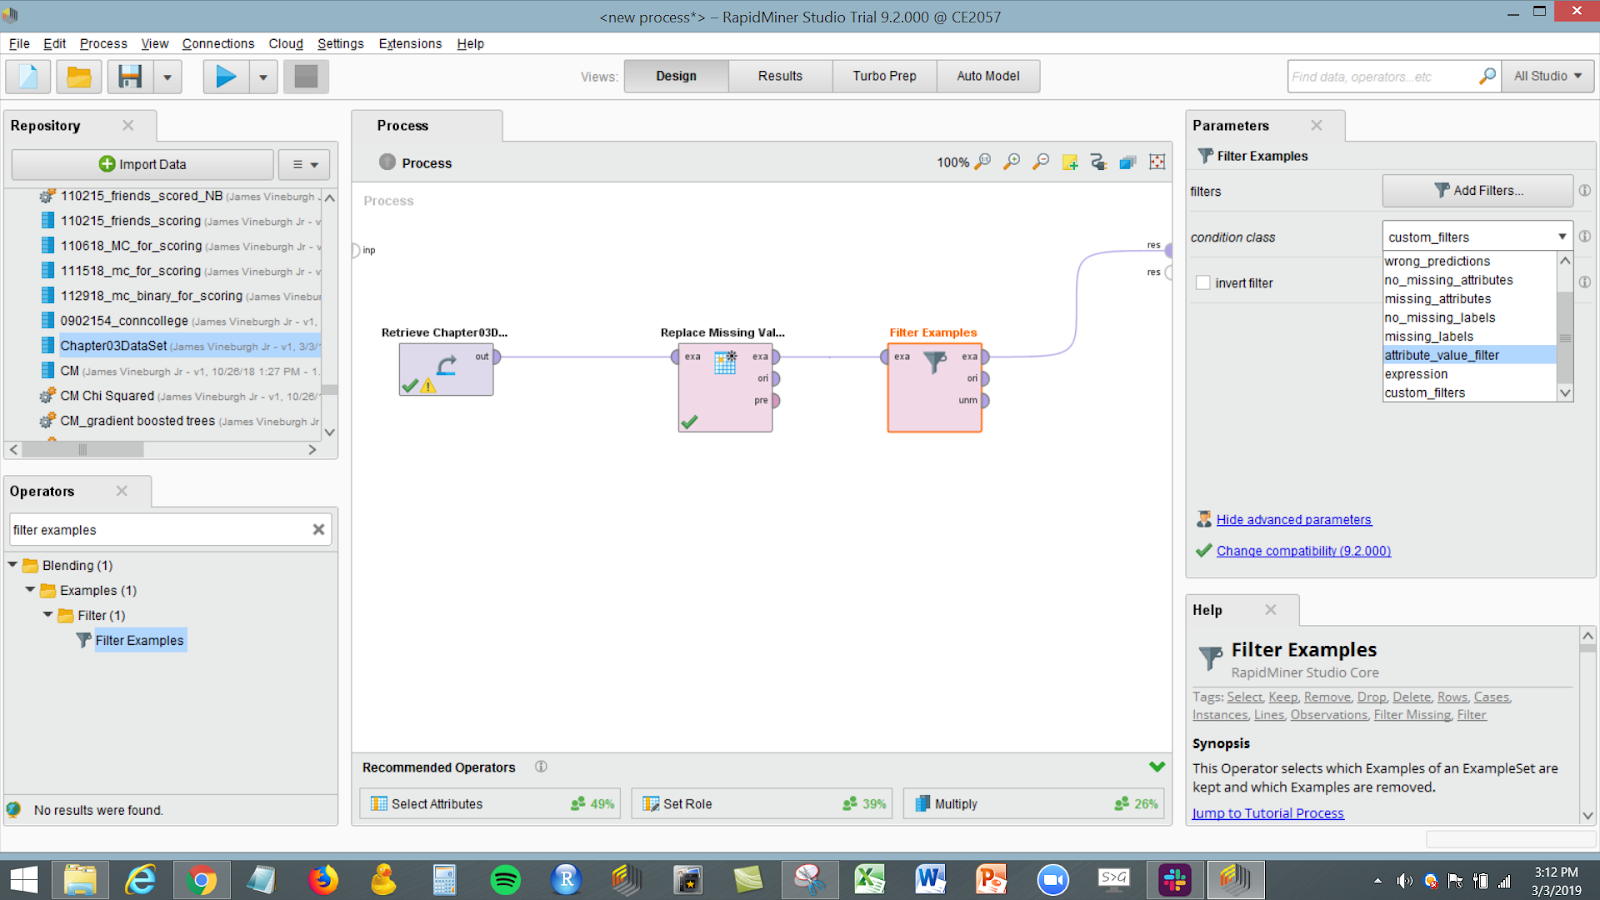This screenshot has height=900, width=1600.
Task: Open the All Studio search scope dropdown
Action: [x=1548, y=76]
